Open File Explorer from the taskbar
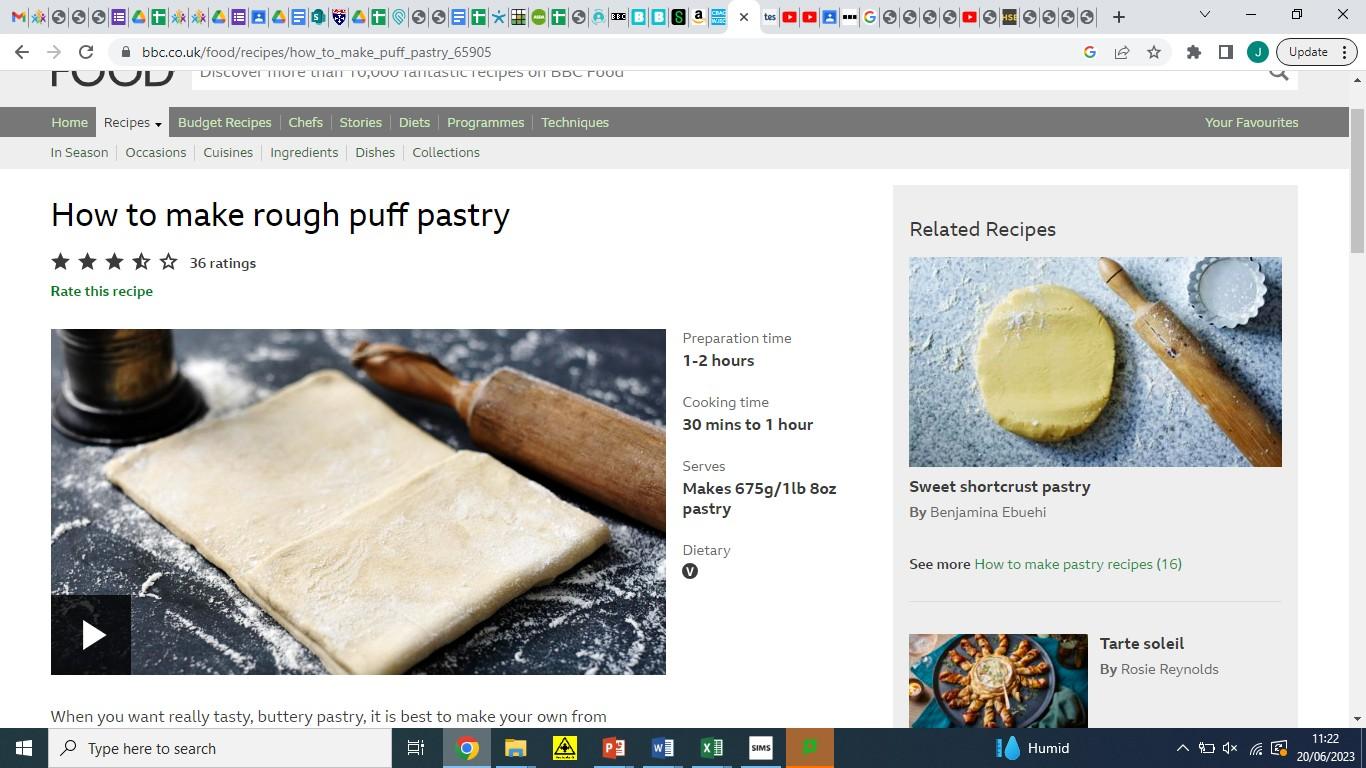This screenshot has height=768, width=1366. (515, 748)
